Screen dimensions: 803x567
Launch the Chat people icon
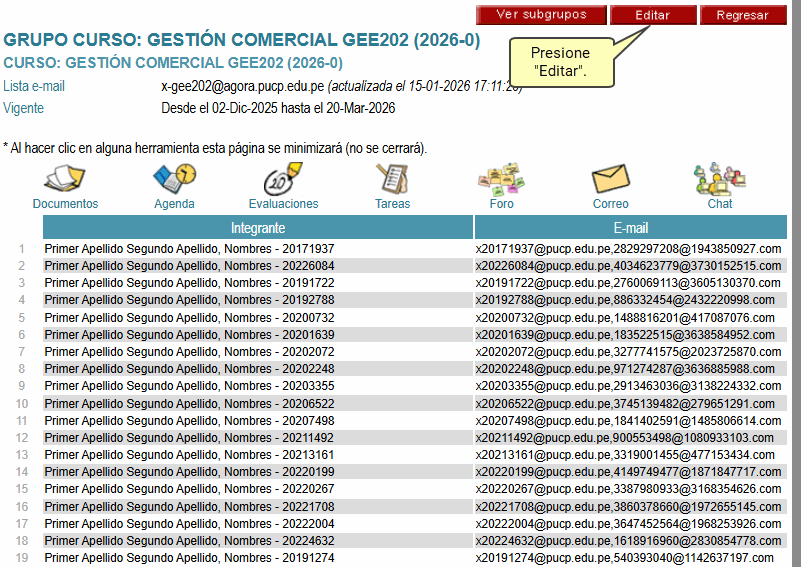[x=719, y=180]
